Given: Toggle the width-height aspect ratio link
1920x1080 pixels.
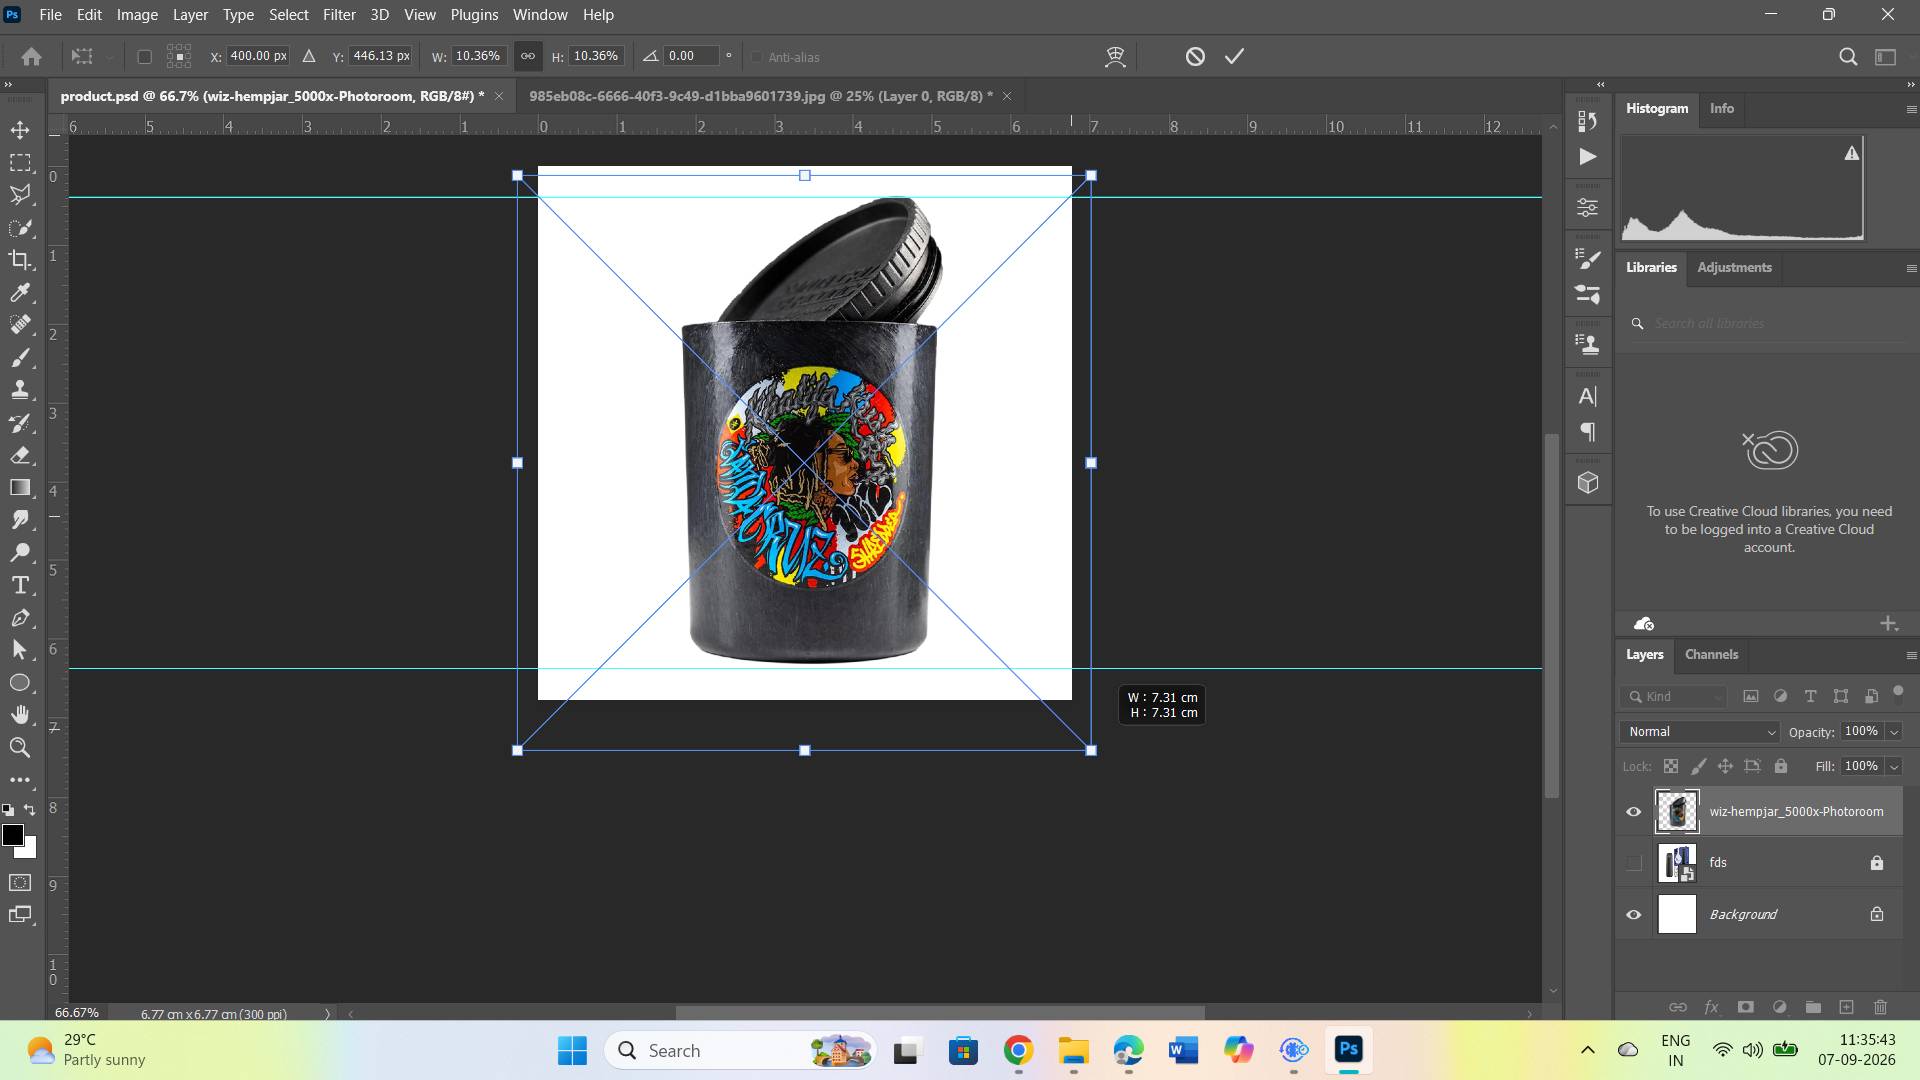Looking at the screenshot, I should 527,57.
